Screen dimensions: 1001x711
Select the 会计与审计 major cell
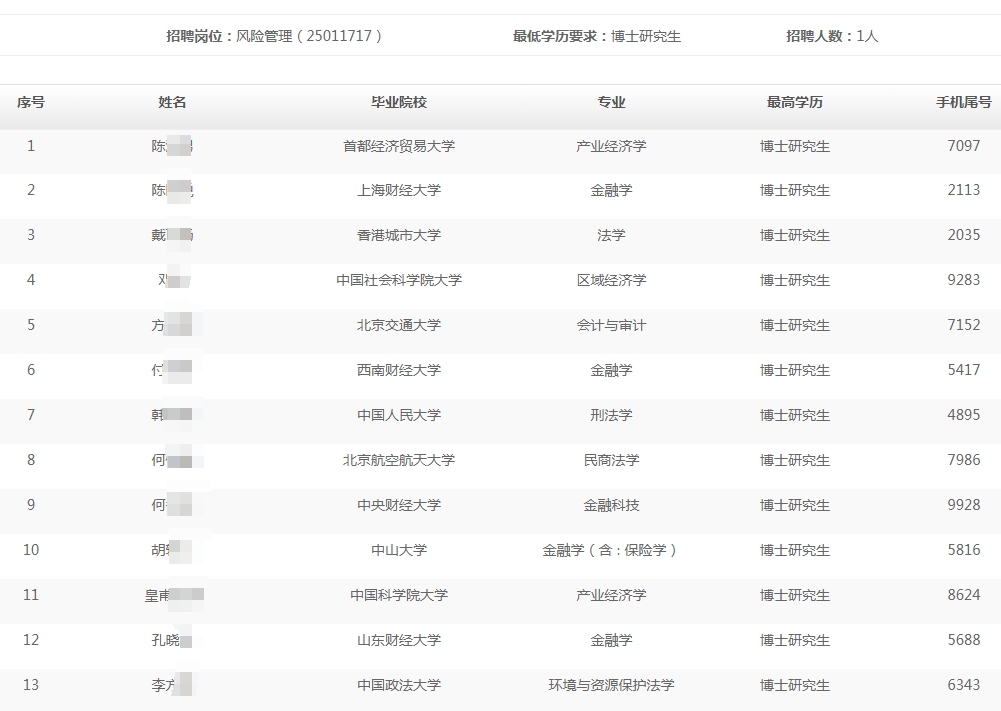pyautogui.click(x=611, y=325)
